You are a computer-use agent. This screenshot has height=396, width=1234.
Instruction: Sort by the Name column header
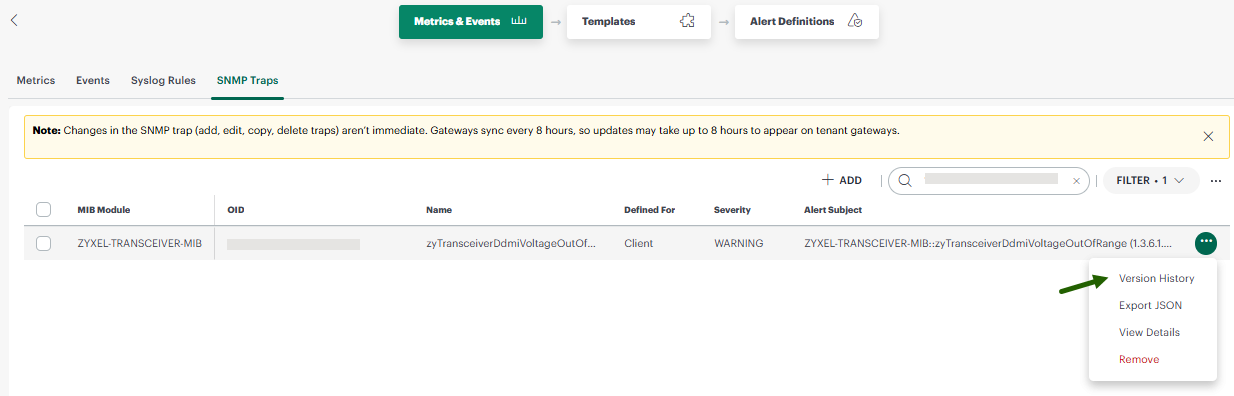click(x=439, y=210)
